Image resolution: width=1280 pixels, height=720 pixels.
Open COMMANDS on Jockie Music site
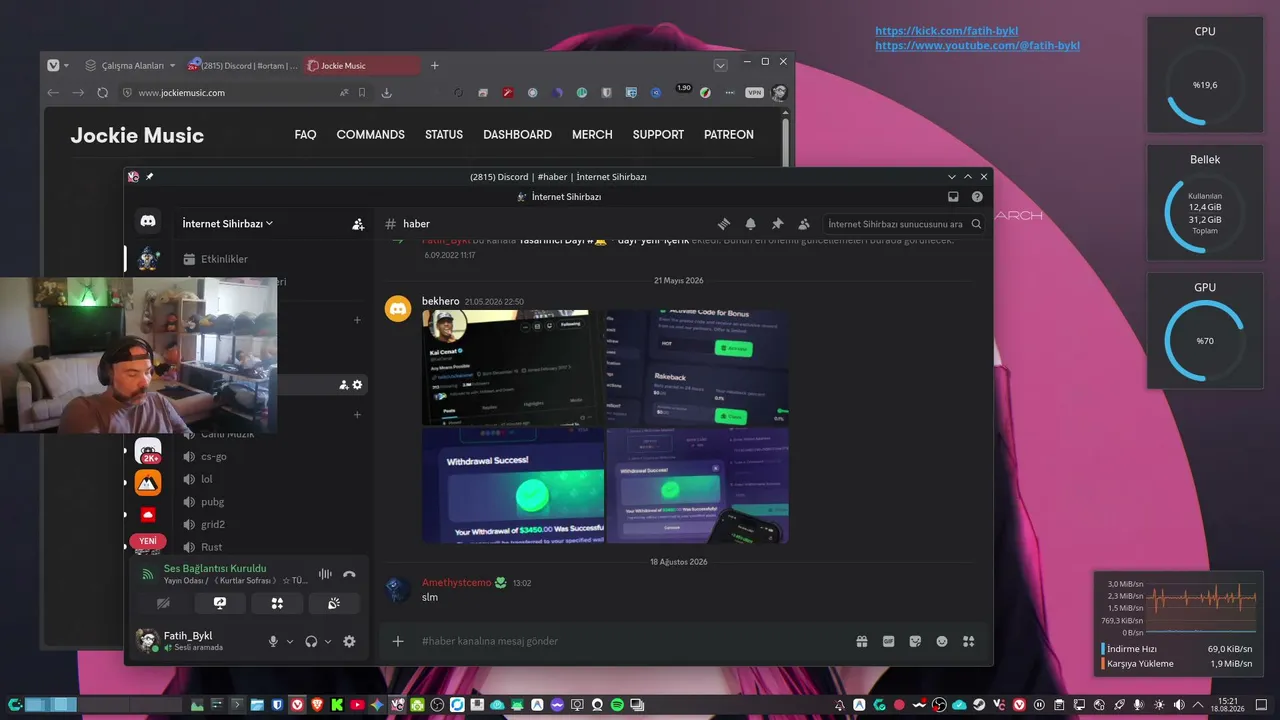(371, 134)
